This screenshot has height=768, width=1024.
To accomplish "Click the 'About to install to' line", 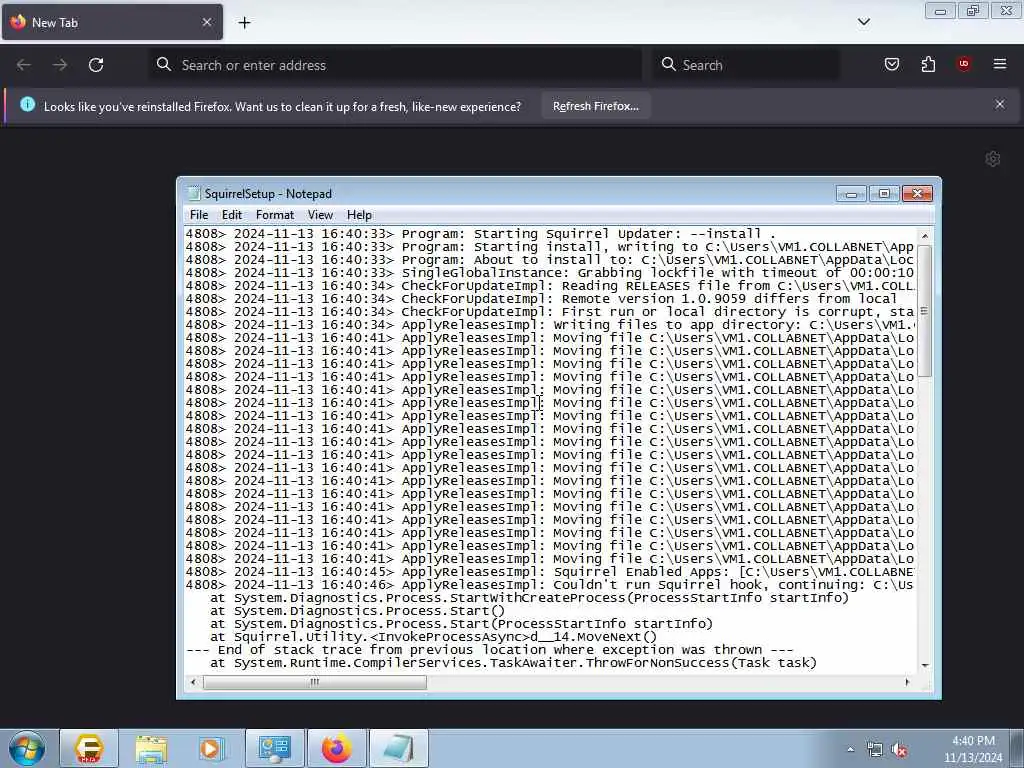I will pyautogui.click(x=550, y=260).
